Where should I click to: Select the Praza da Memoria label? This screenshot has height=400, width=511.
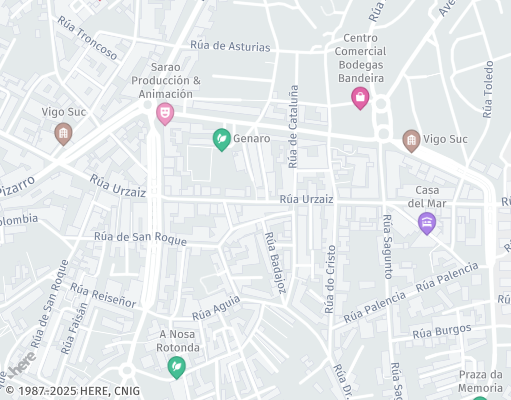[480, 381]
